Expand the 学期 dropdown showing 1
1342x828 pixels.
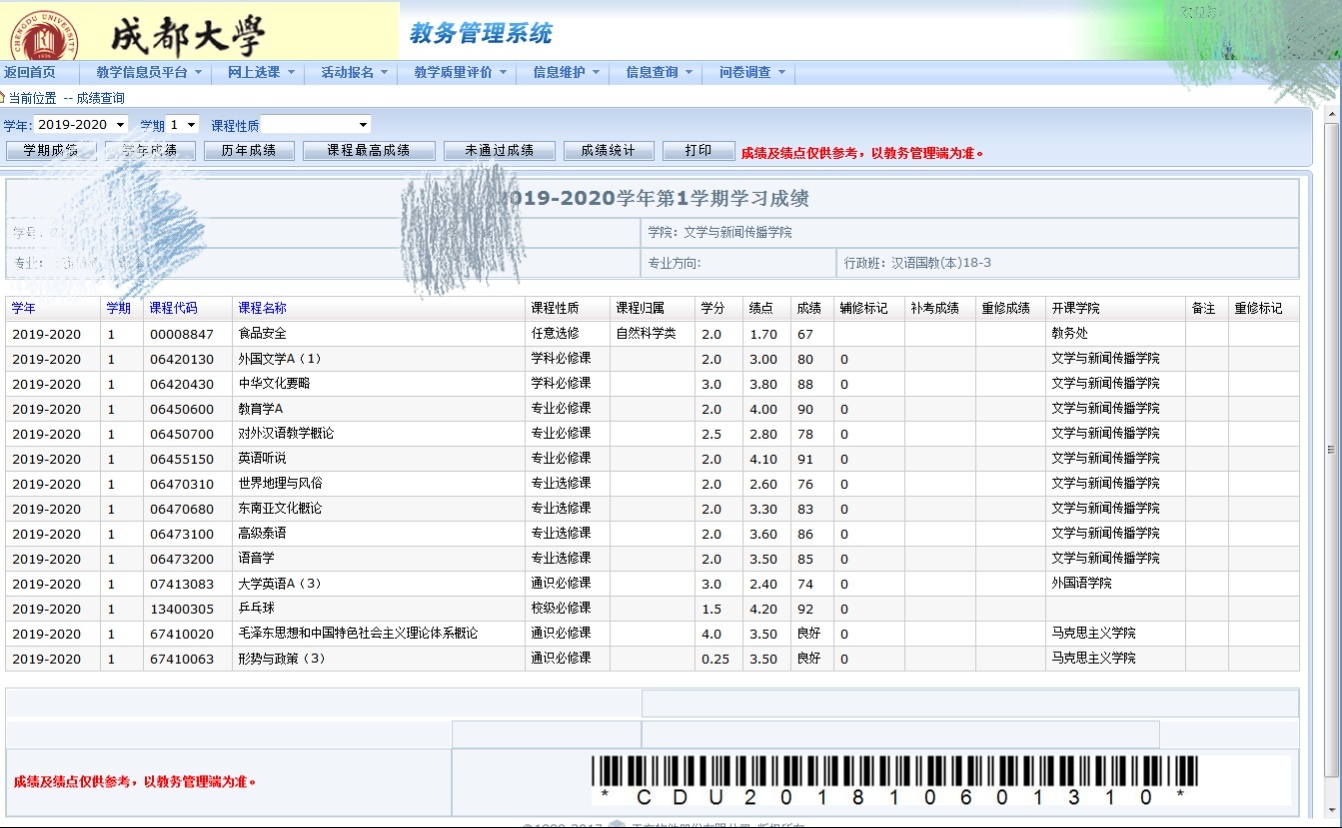click(x=183, y=125)
